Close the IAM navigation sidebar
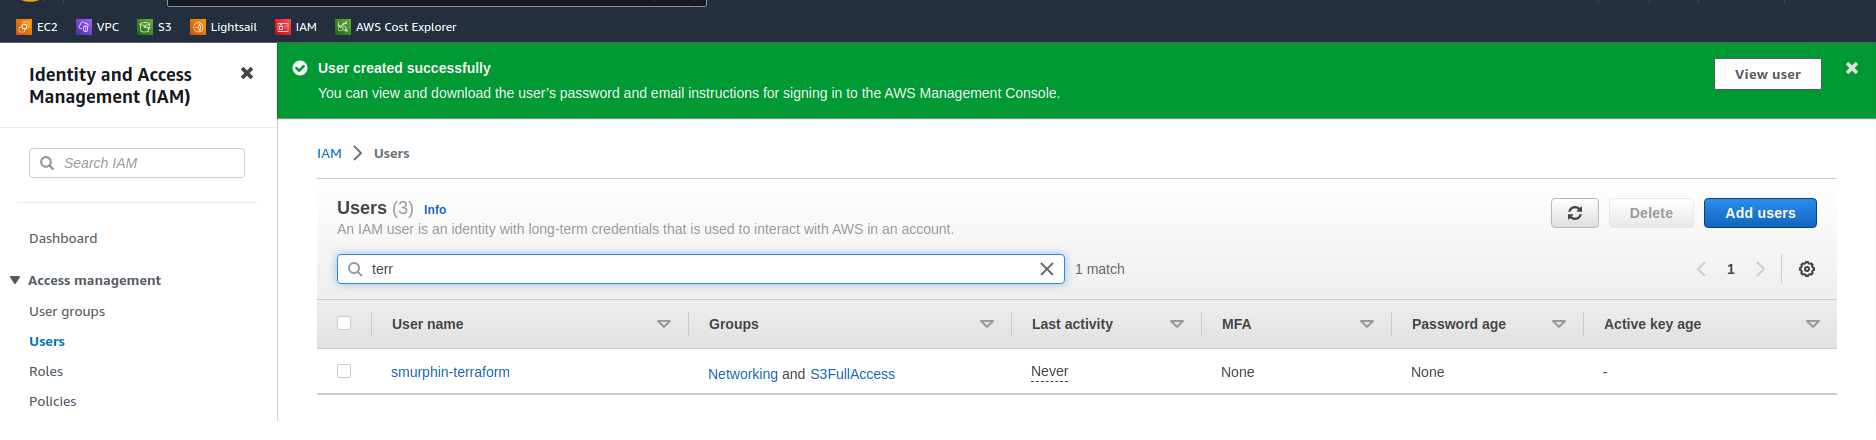 247,73
